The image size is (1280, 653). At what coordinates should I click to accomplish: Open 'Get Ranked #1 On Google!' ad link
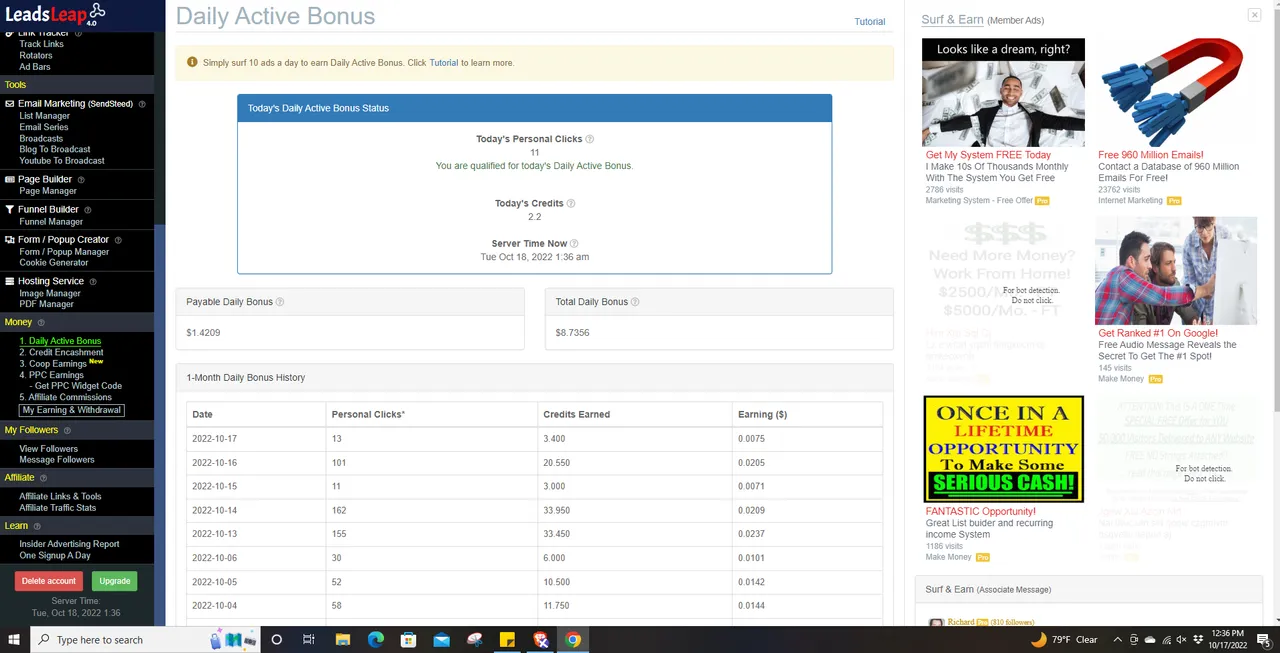click(1158, 333)
